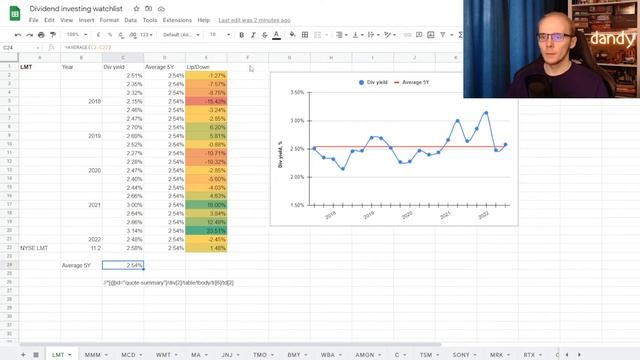Image resolution: width=640 pixels, height=360 pixels.
Task: Click the Div yield chart legend entry
Action: (373, 82)
